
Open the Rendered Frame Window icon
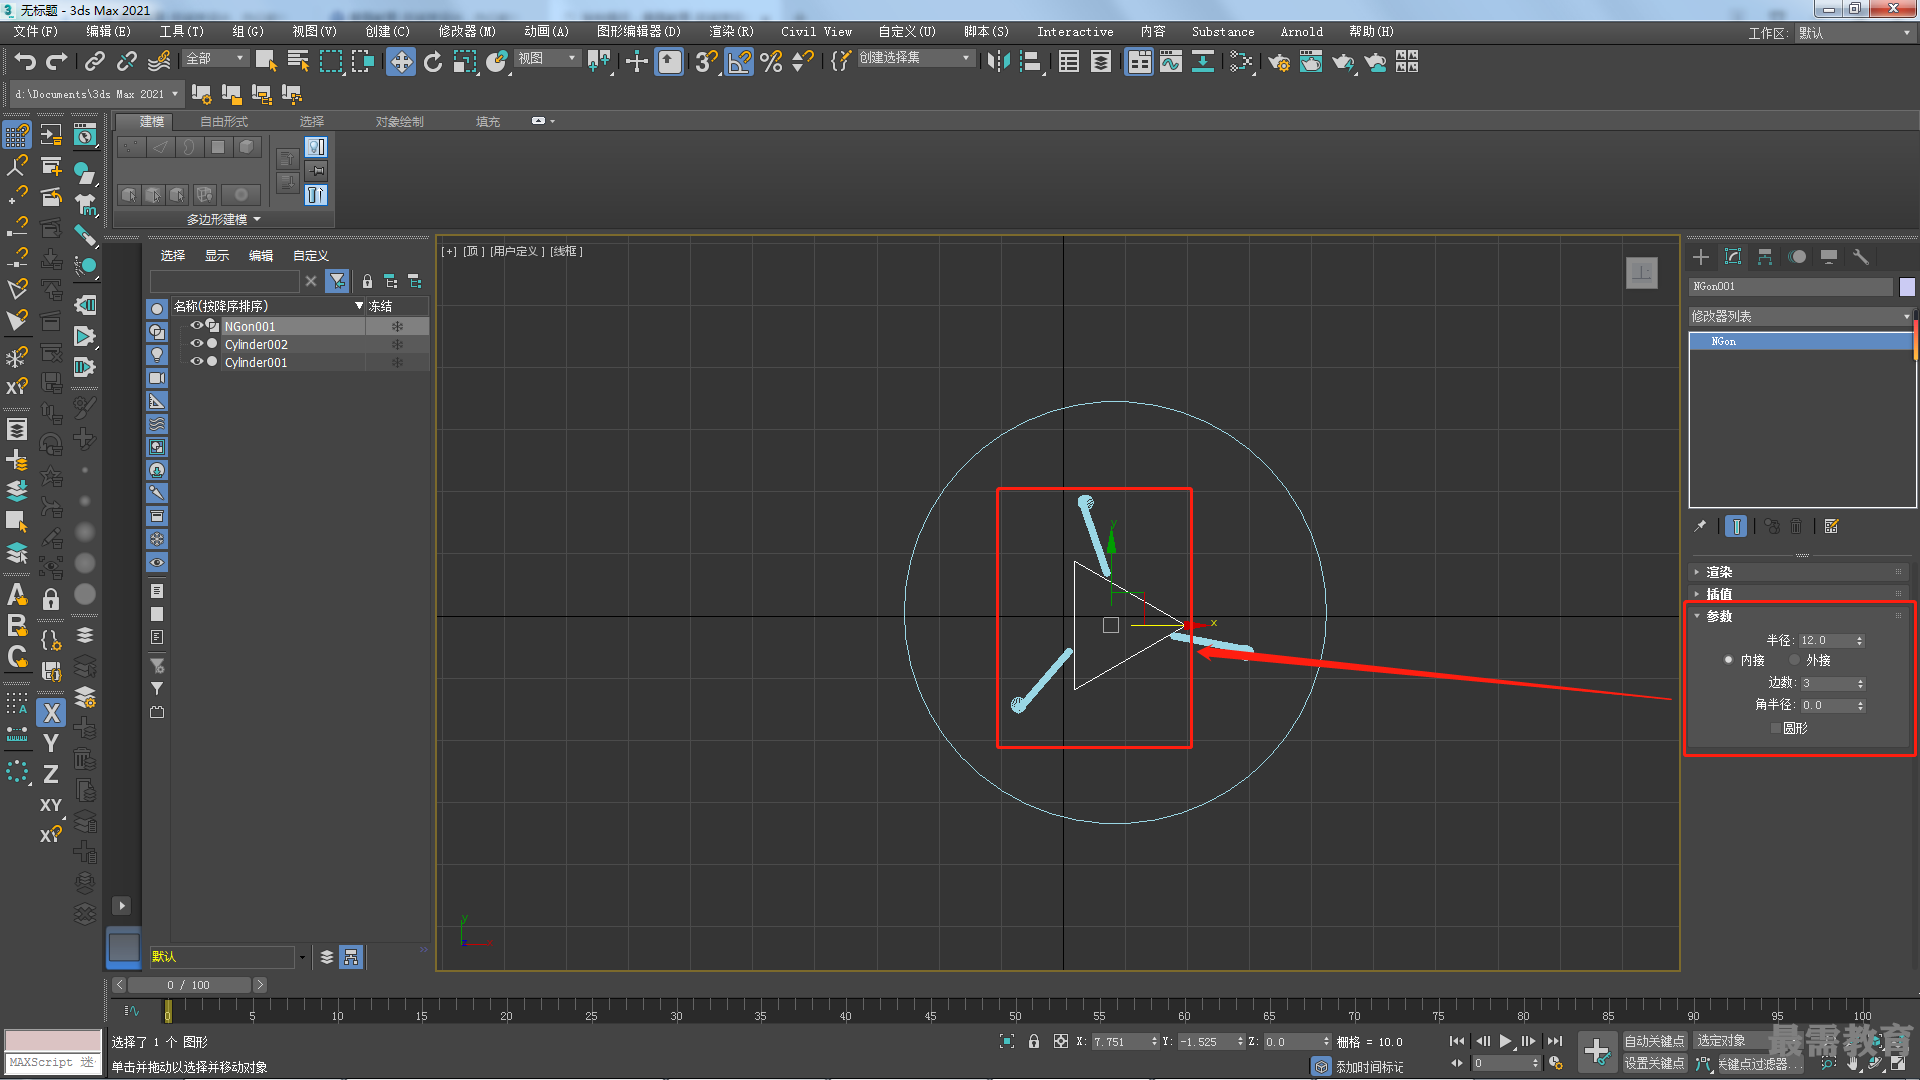click(x=1311, y=62)
